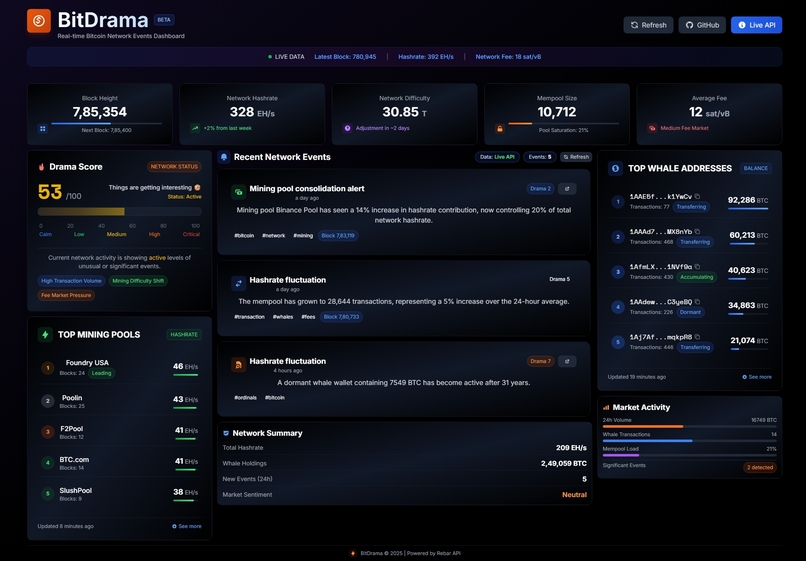This screenshot has height=561, width=806.
Task: Click the Accumulating status badge
Action: click(x=697, y=277)
